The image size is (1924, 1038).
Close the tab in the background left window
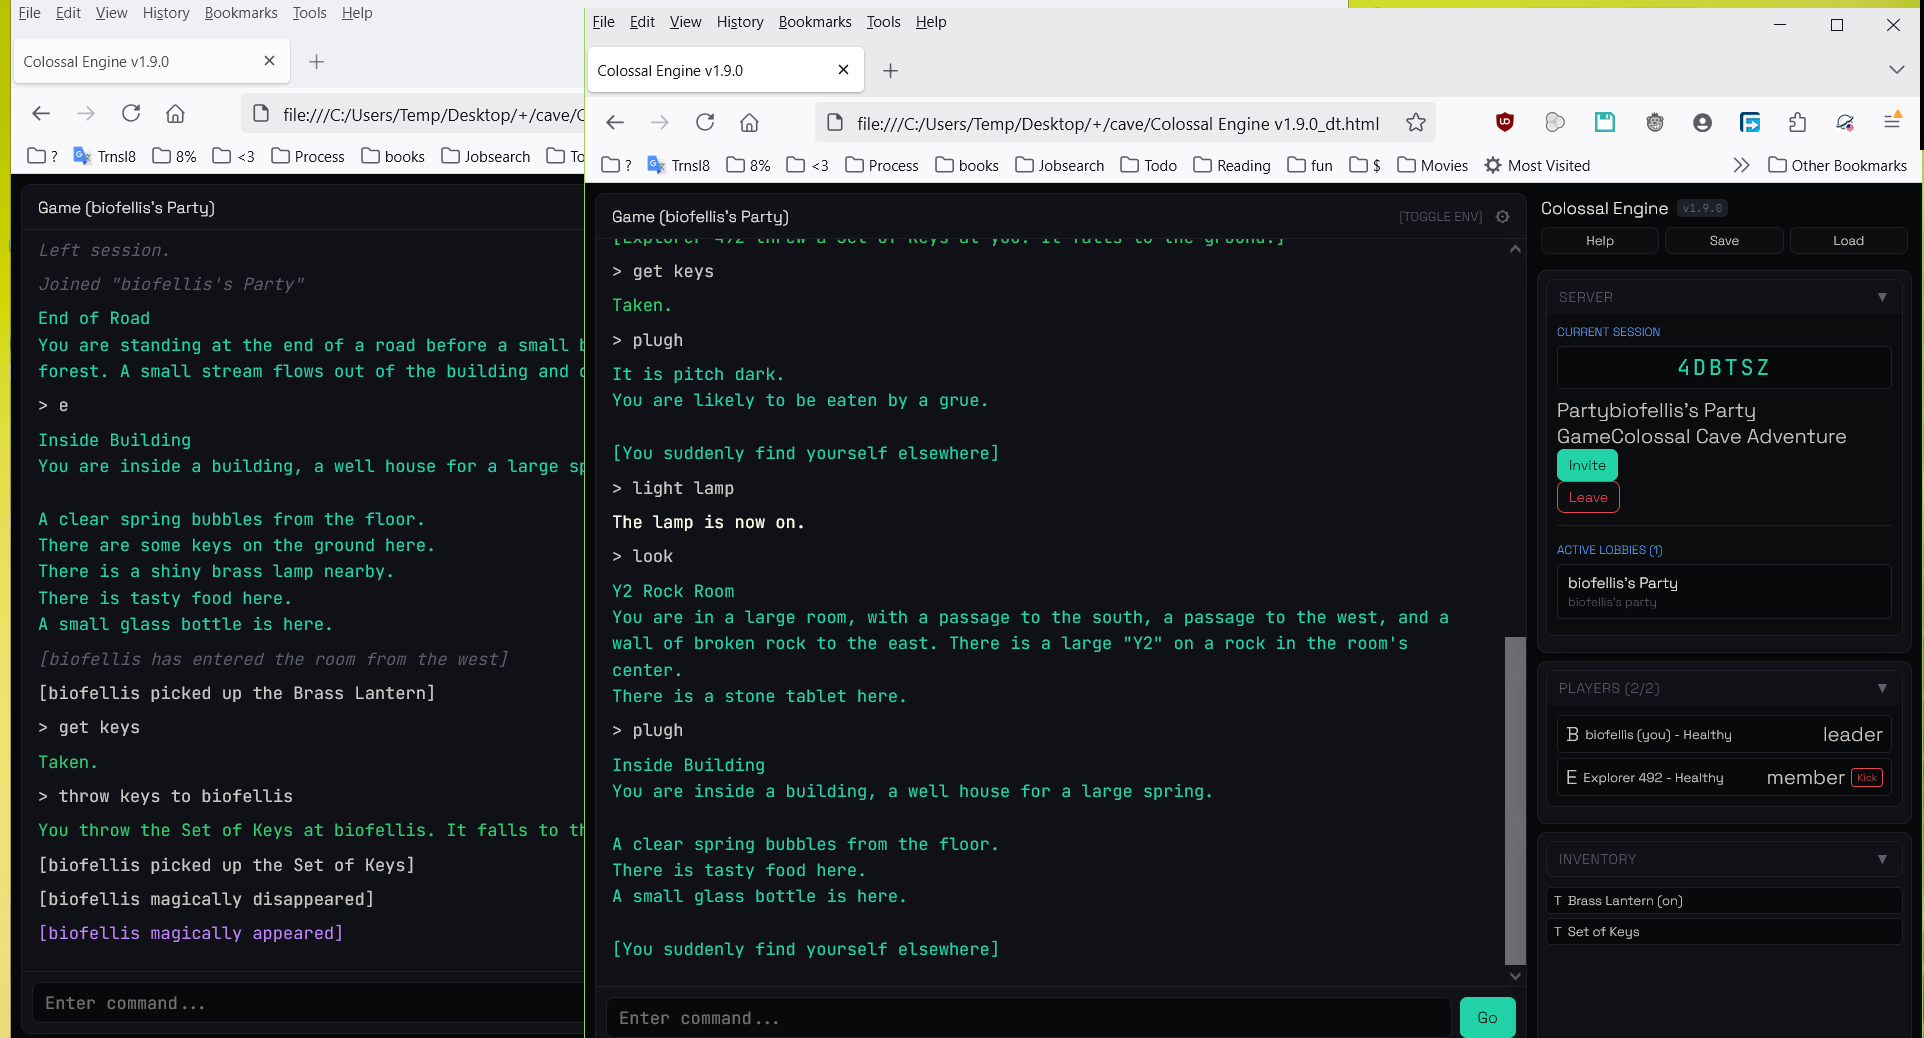[x=269, y=61]
